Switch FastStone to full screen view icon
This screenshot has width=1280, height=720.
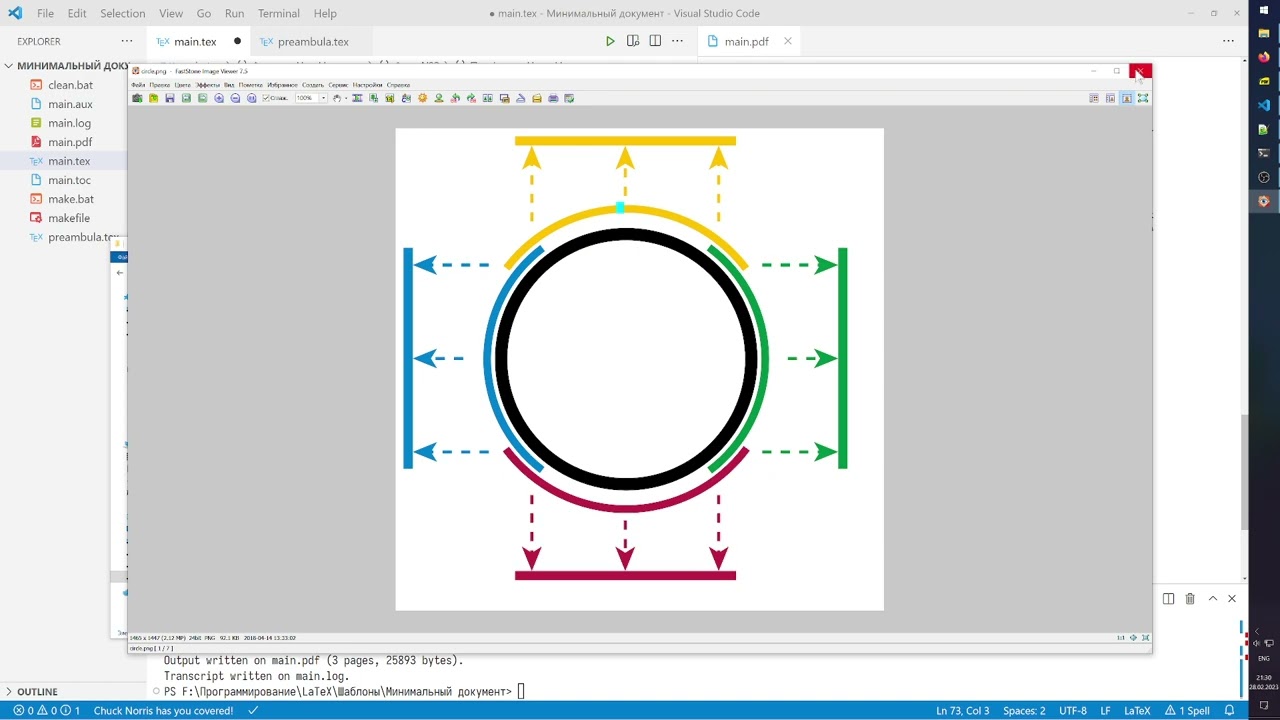click(x=1143, y=98)
